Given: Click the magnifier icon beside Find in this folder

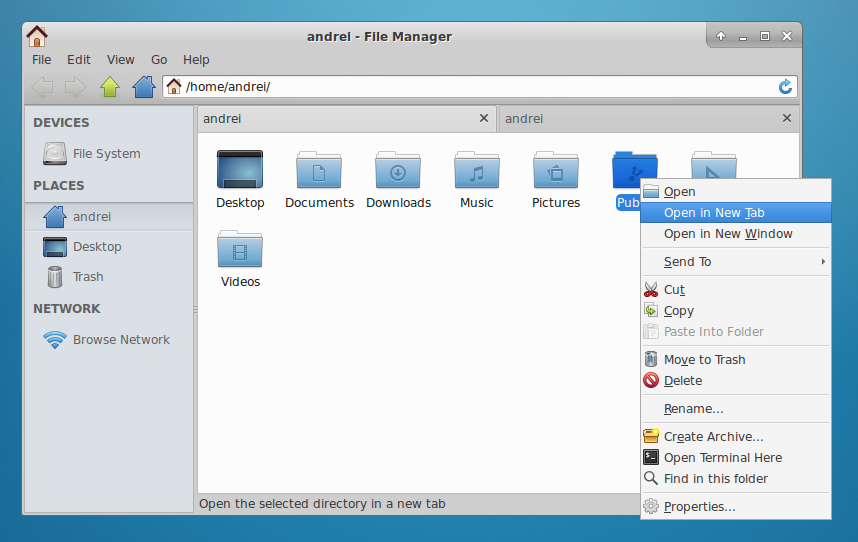Looking at the screenshot, I should [x=651, y=478].
